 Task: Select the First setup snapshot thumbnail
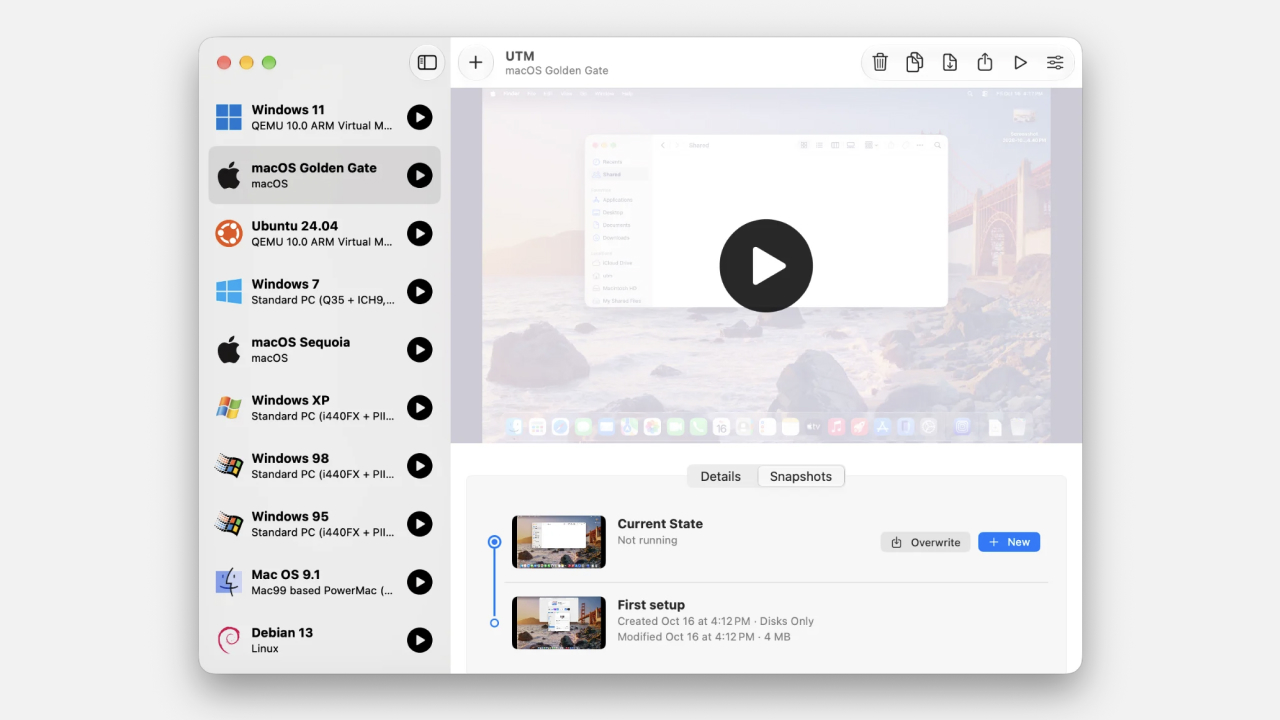click(559, 623)
